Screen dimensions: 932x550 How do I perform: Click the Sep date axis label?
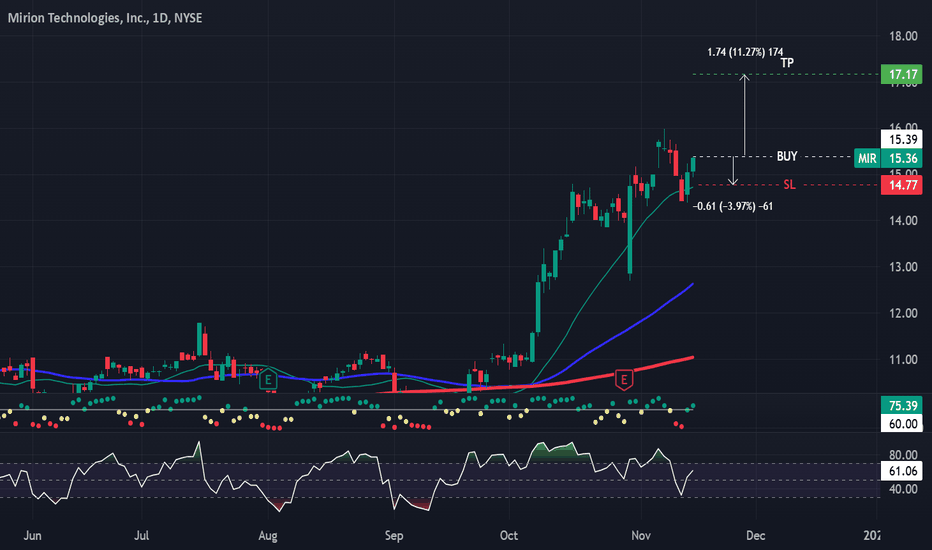point(394,536)
